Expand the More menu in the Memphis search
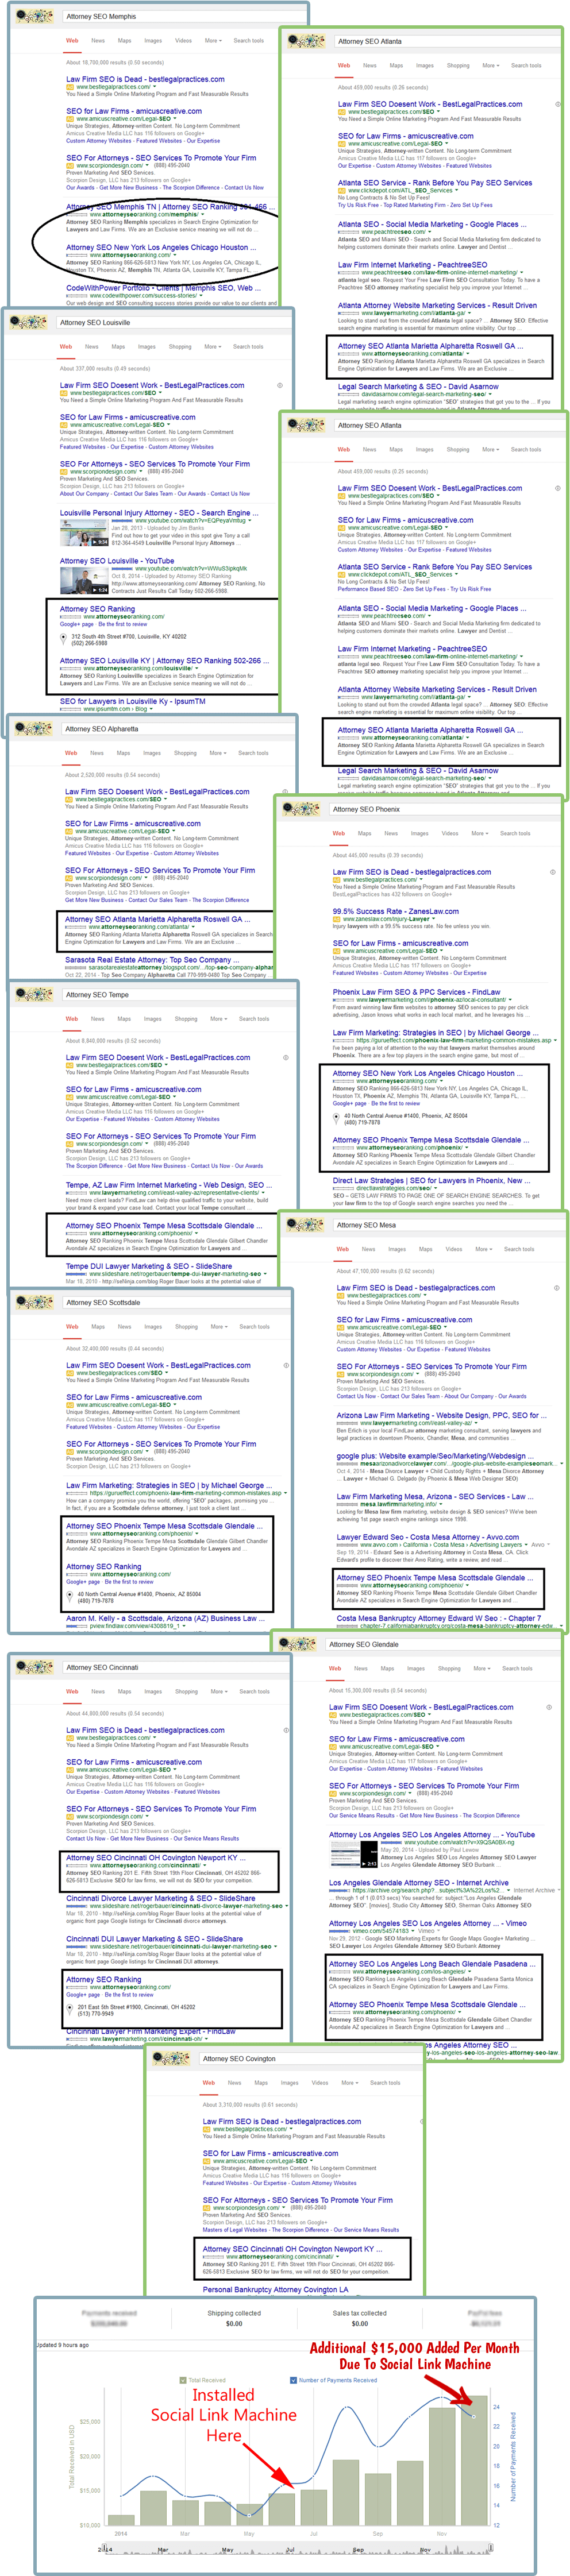This screenshot has width=570, height=2576. point(212,41)
